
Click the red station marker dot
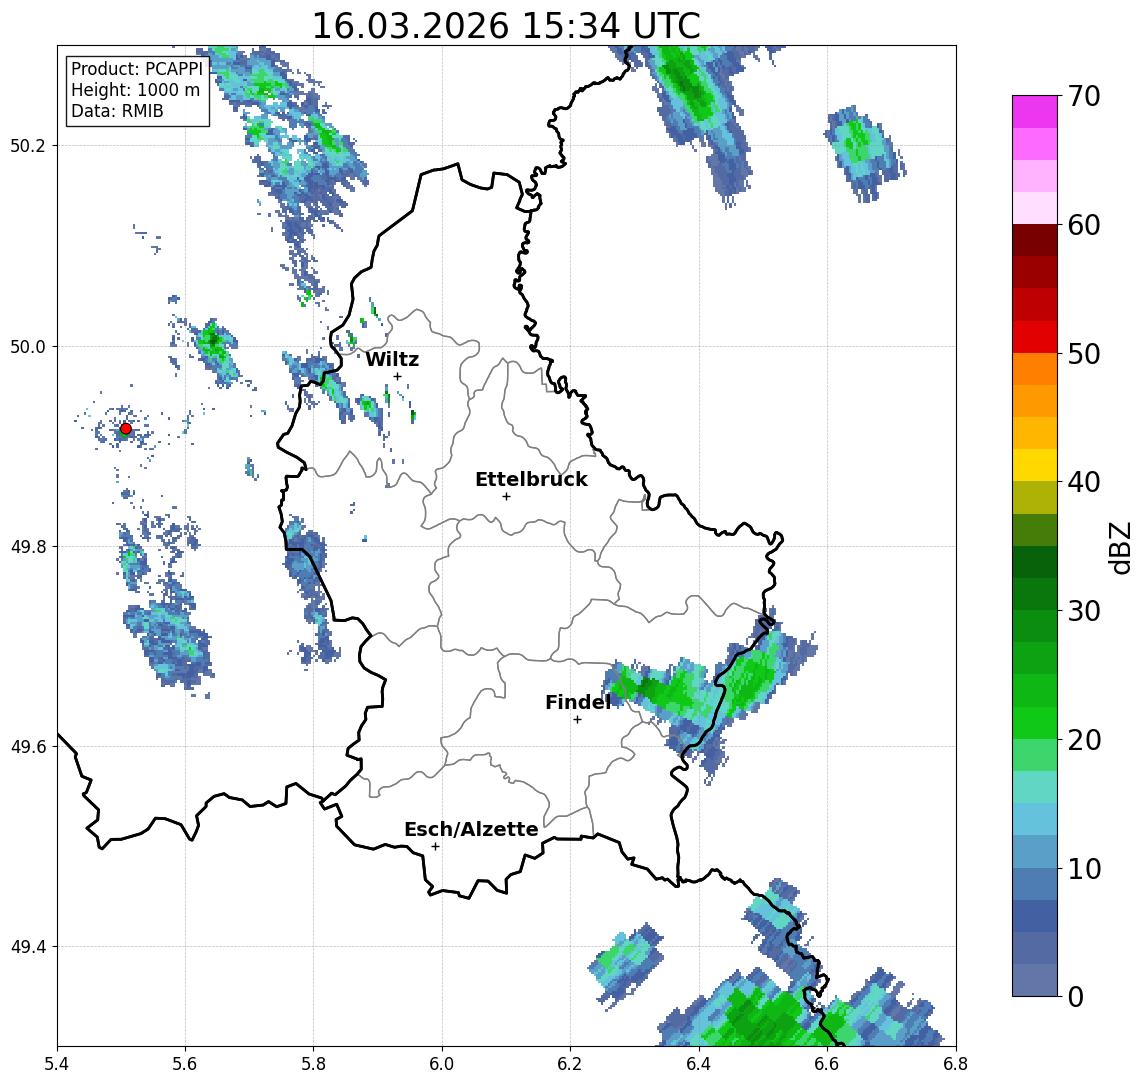[126, 429]
